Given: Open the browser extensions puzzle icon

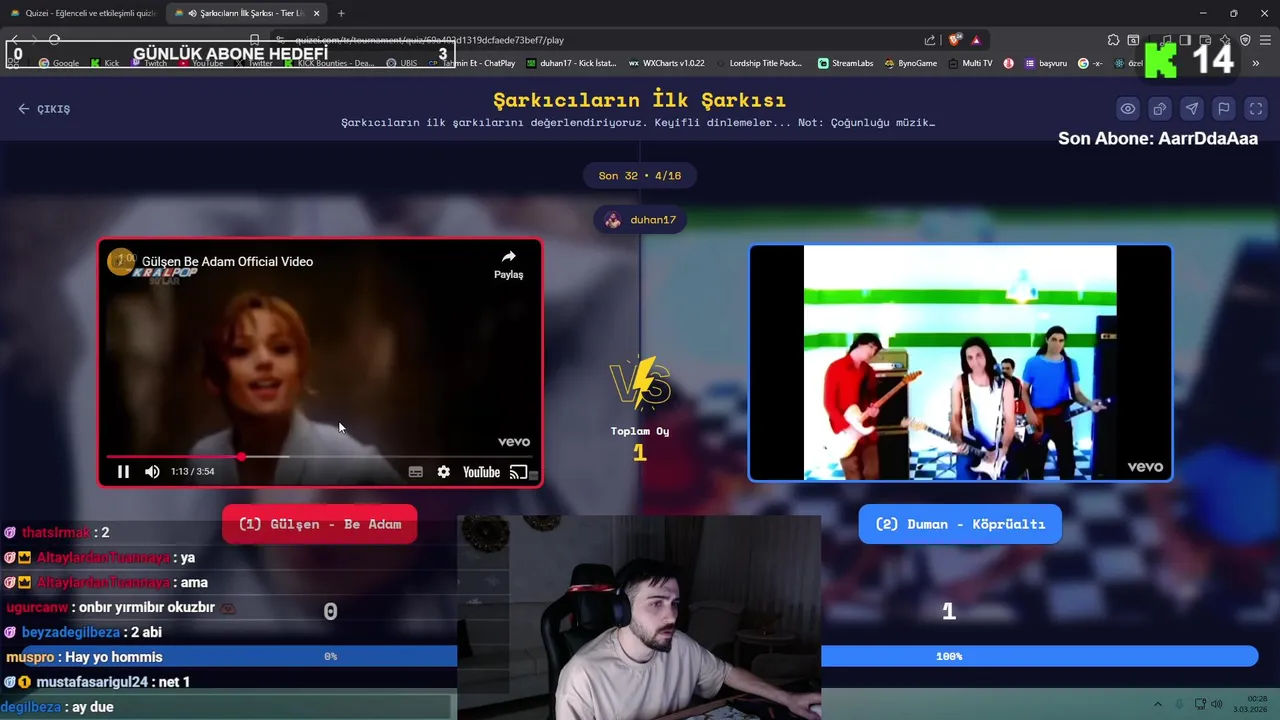Looking at the screenshot, I should point(1113,40).
